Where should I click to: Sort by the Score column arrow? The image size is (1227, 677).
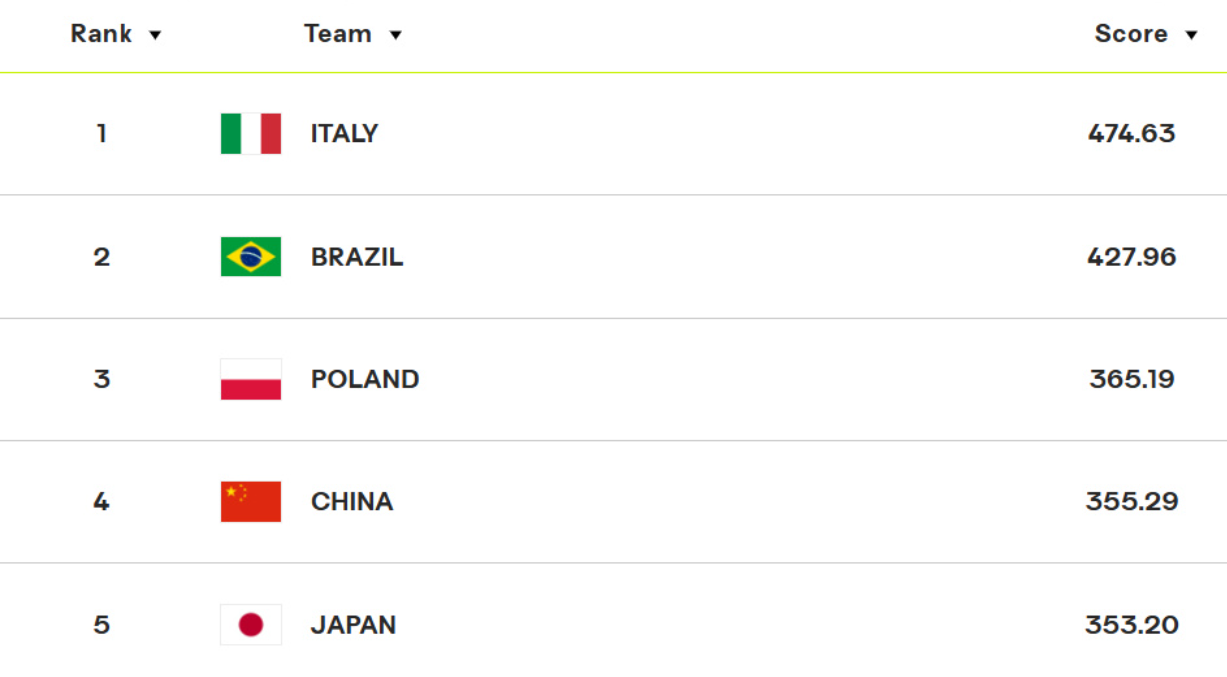point(1191,35)
